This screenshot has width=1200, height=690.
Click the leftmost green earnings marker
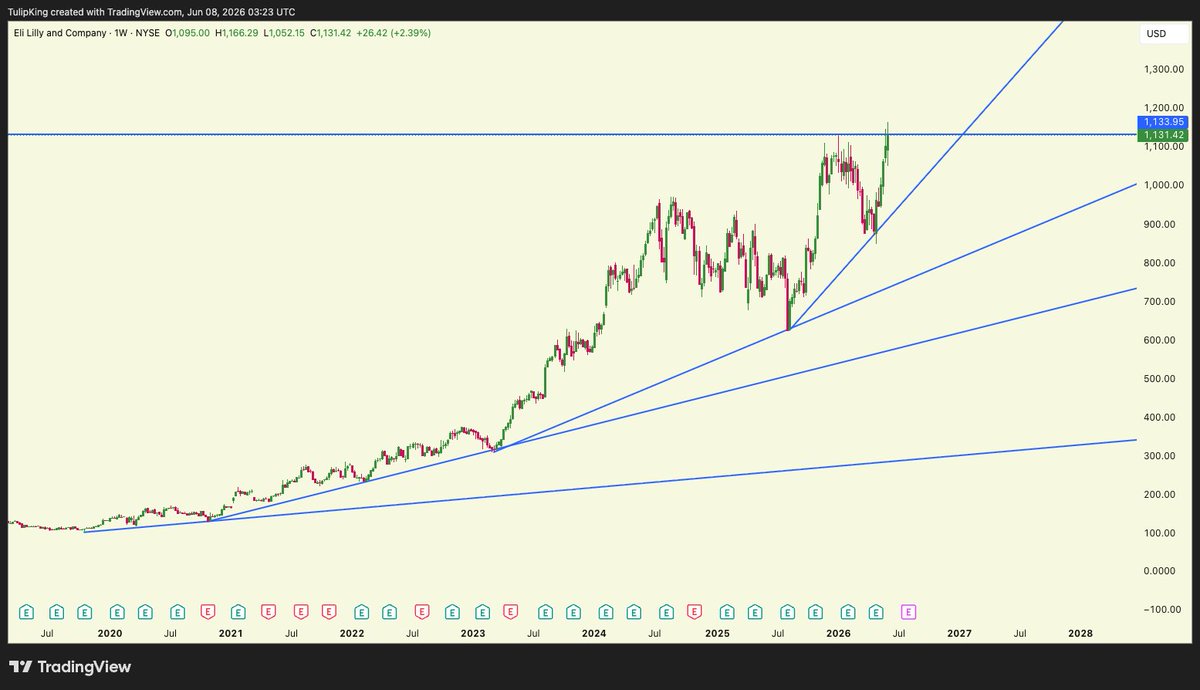27,611
